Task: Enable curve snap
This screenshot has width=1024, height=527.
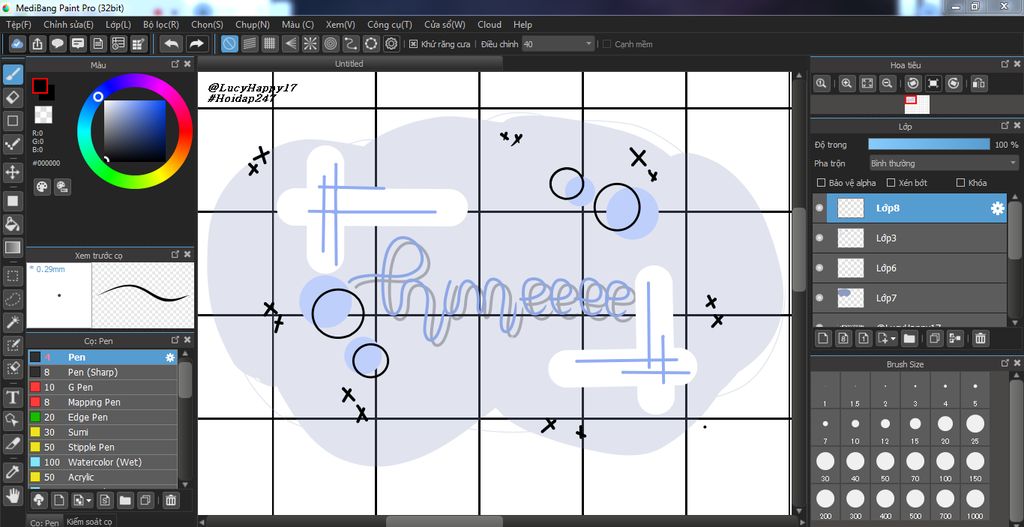Action: pos(351,44)
